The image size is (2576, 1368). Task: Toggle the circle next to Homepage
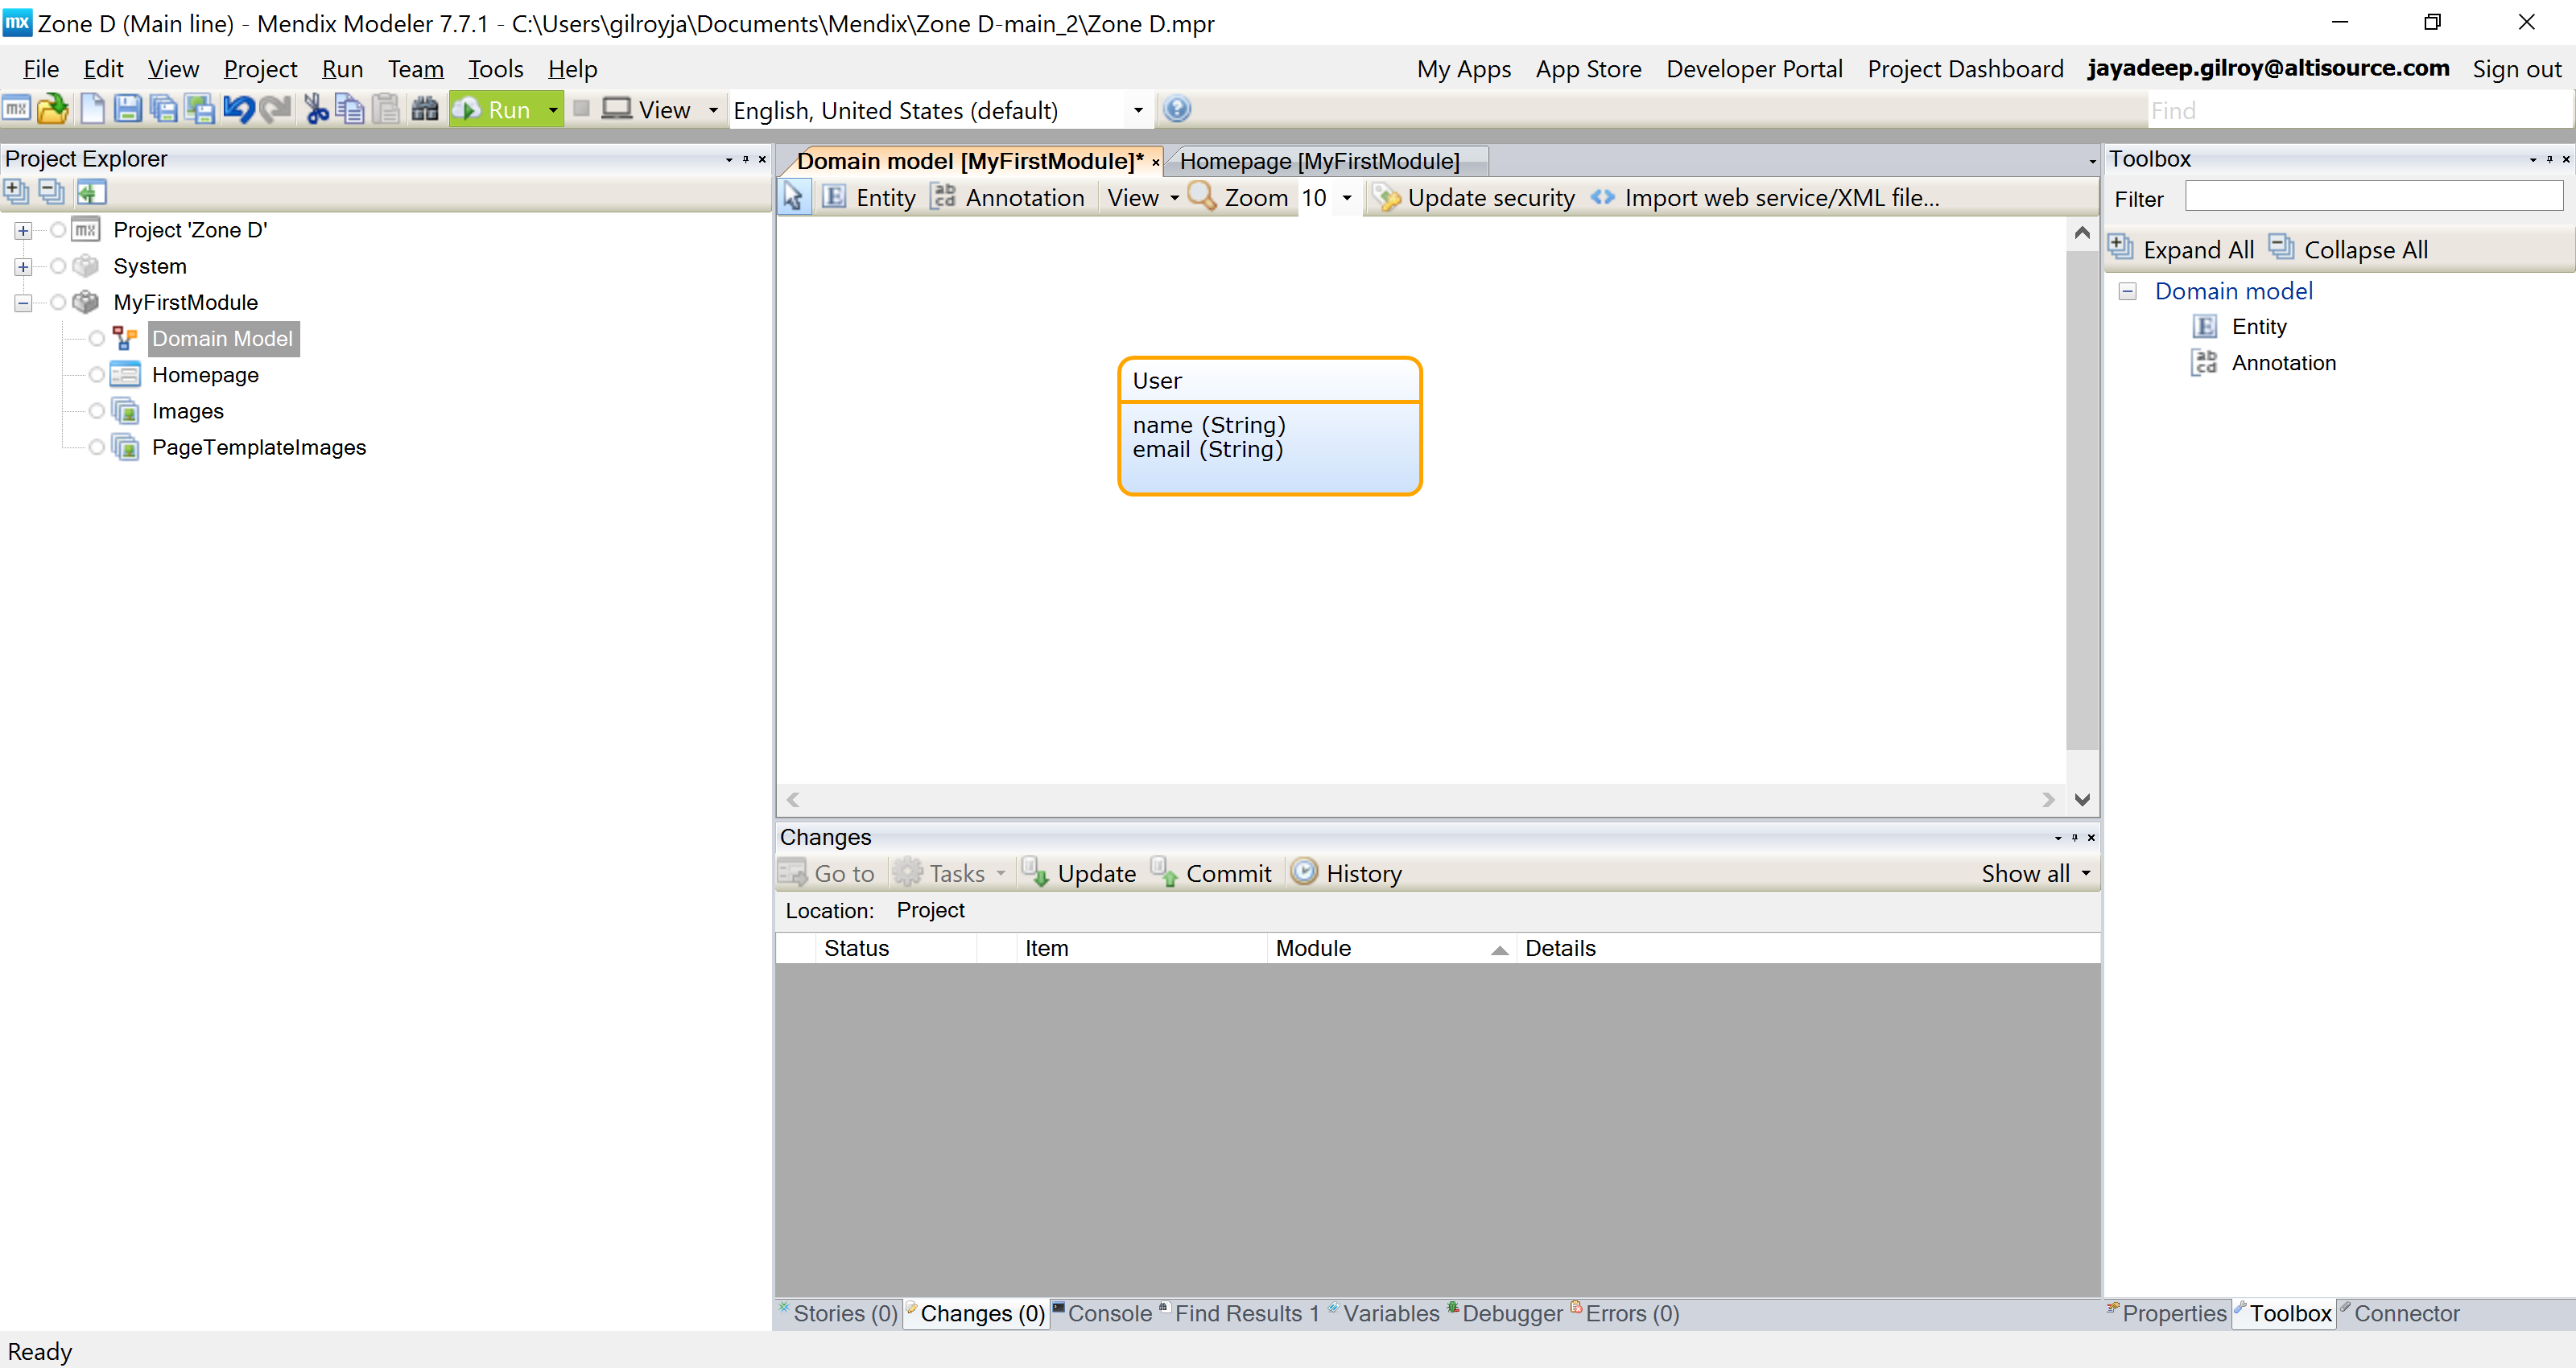(x=96, y=374)
